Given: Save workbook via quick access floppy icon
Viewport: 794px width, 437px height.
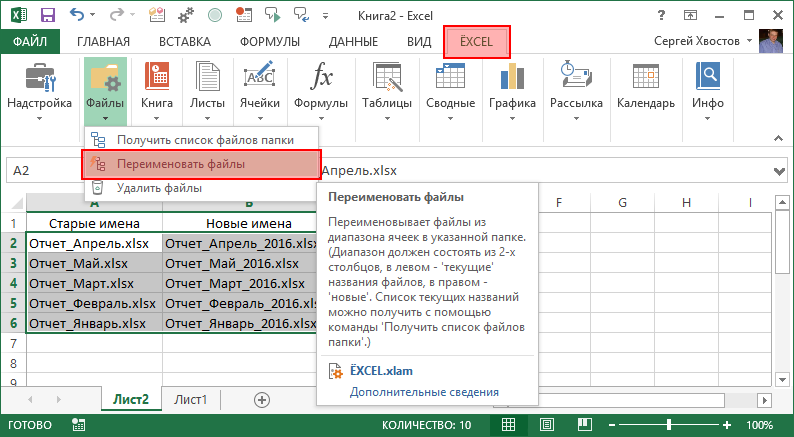Looking at the screenshot, I should pyautogui.click(x=48, y=16).
